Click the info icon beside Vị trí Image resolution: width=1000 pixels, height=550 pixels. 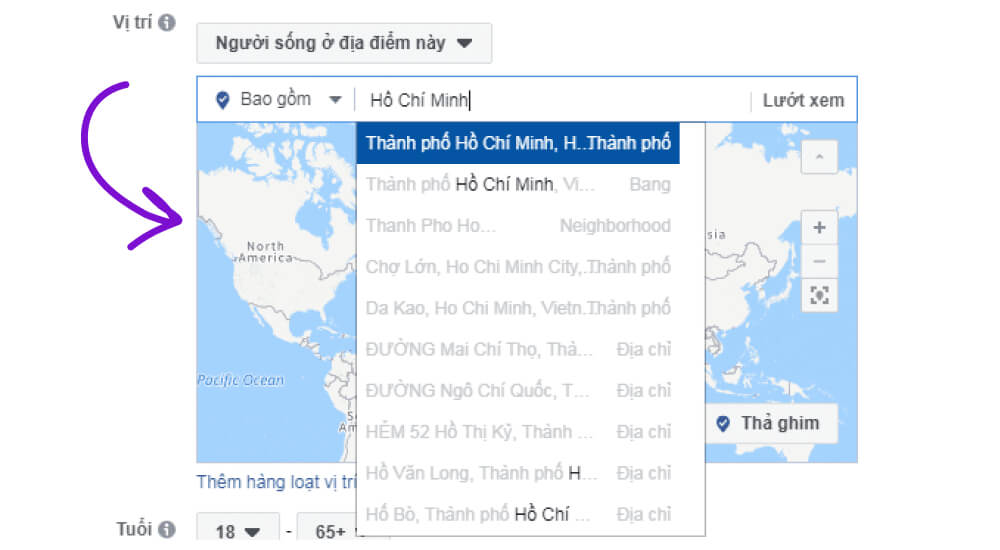[x=166, y=23]
